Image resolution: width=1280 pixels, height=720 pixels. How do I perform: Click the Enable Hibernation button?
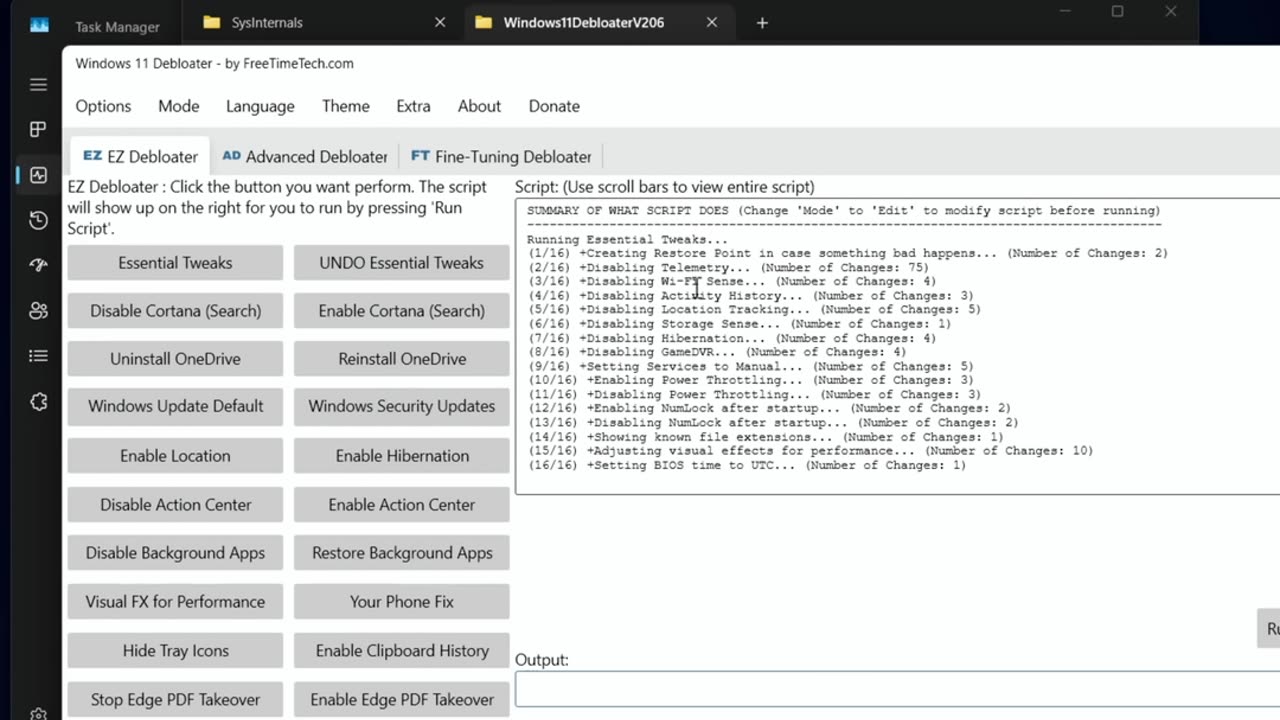[402, 456]
